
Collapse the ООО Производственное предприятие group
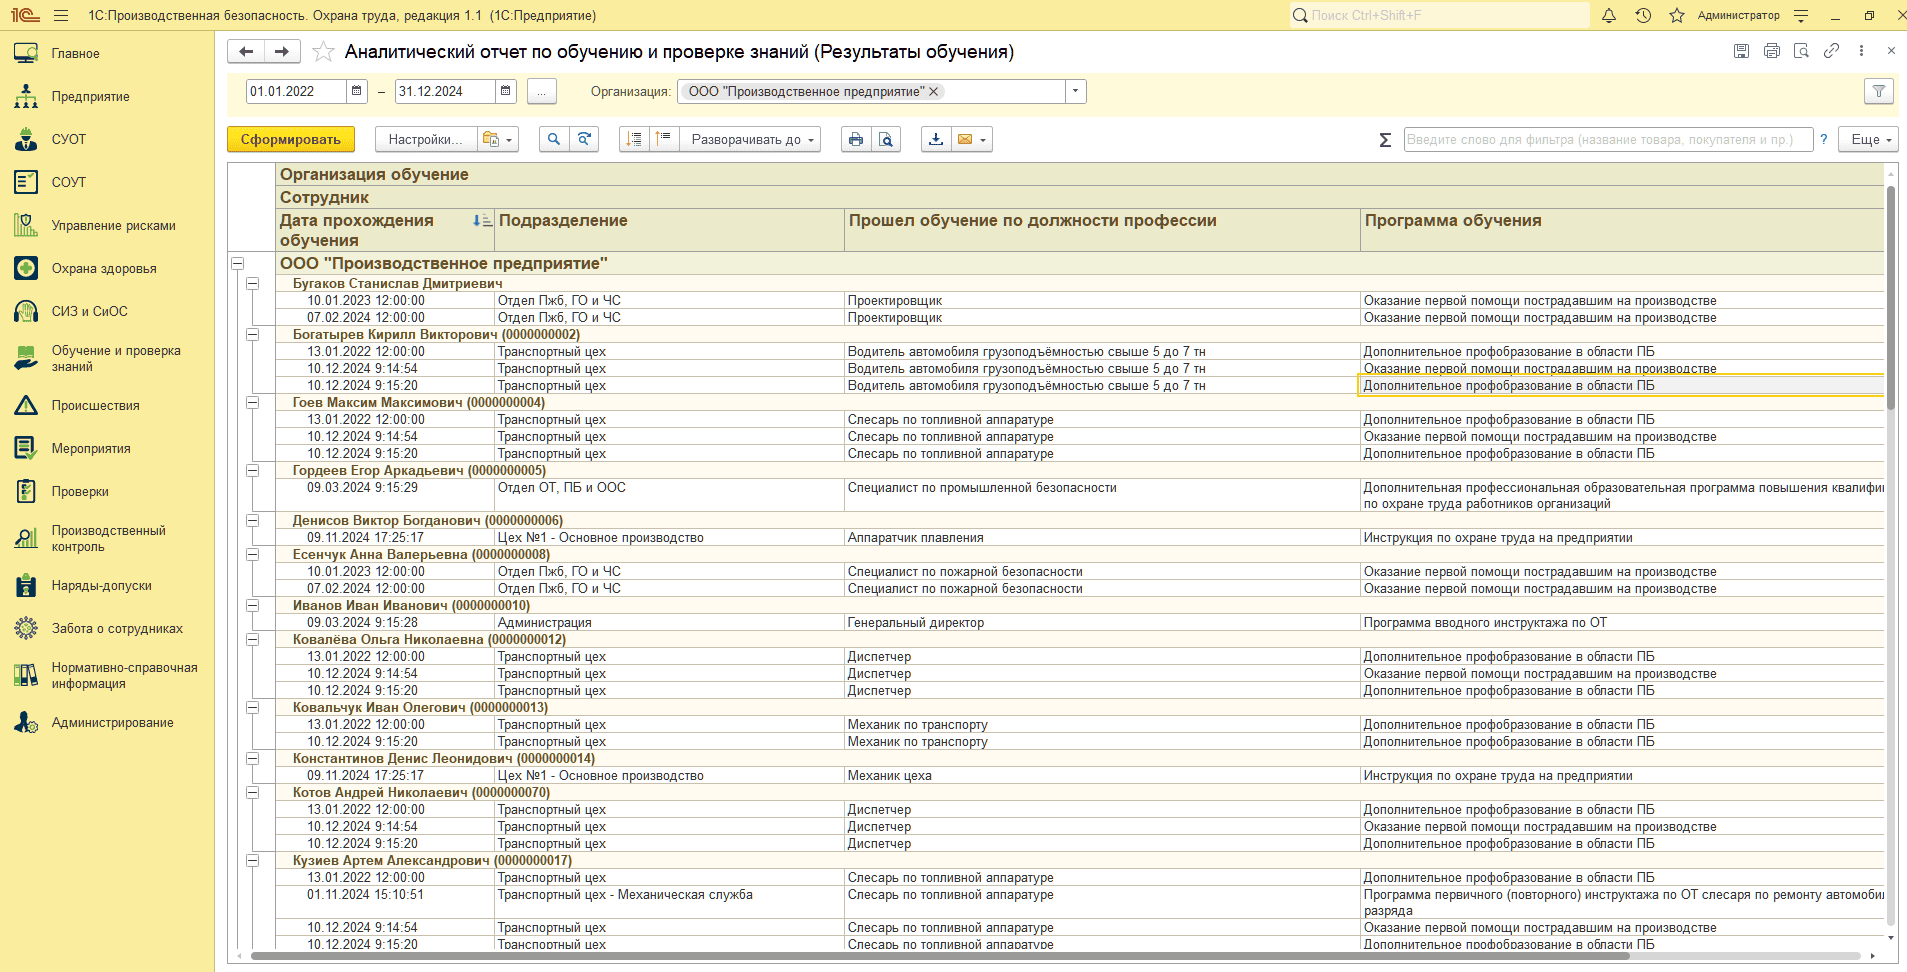coord(238,264)
